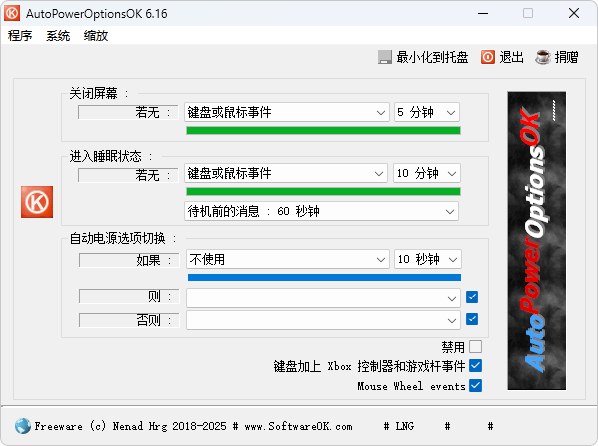
Task: Click the www.SoftwareOK.com link
Action: [x=299, y=426]
